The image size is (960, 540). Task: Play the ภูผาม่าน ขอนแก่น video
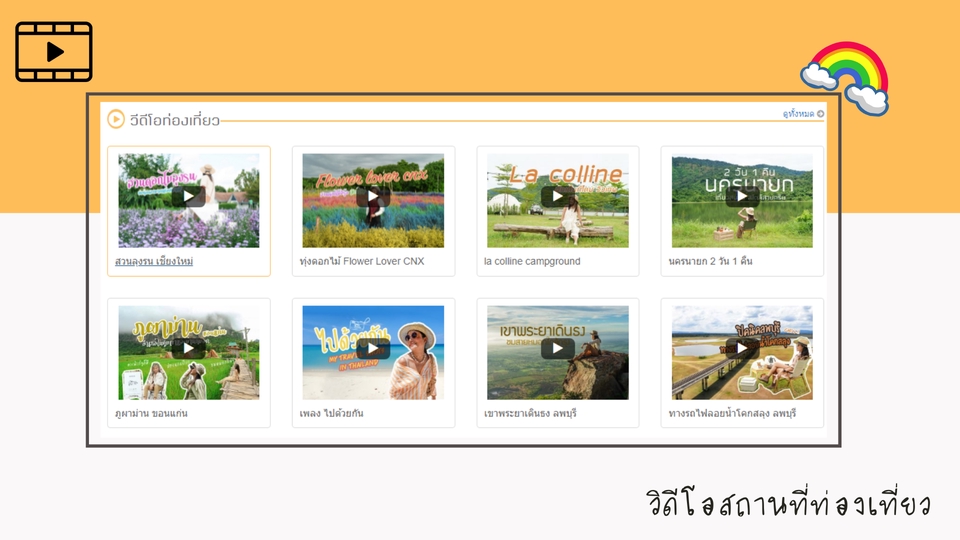click(188, 349)
